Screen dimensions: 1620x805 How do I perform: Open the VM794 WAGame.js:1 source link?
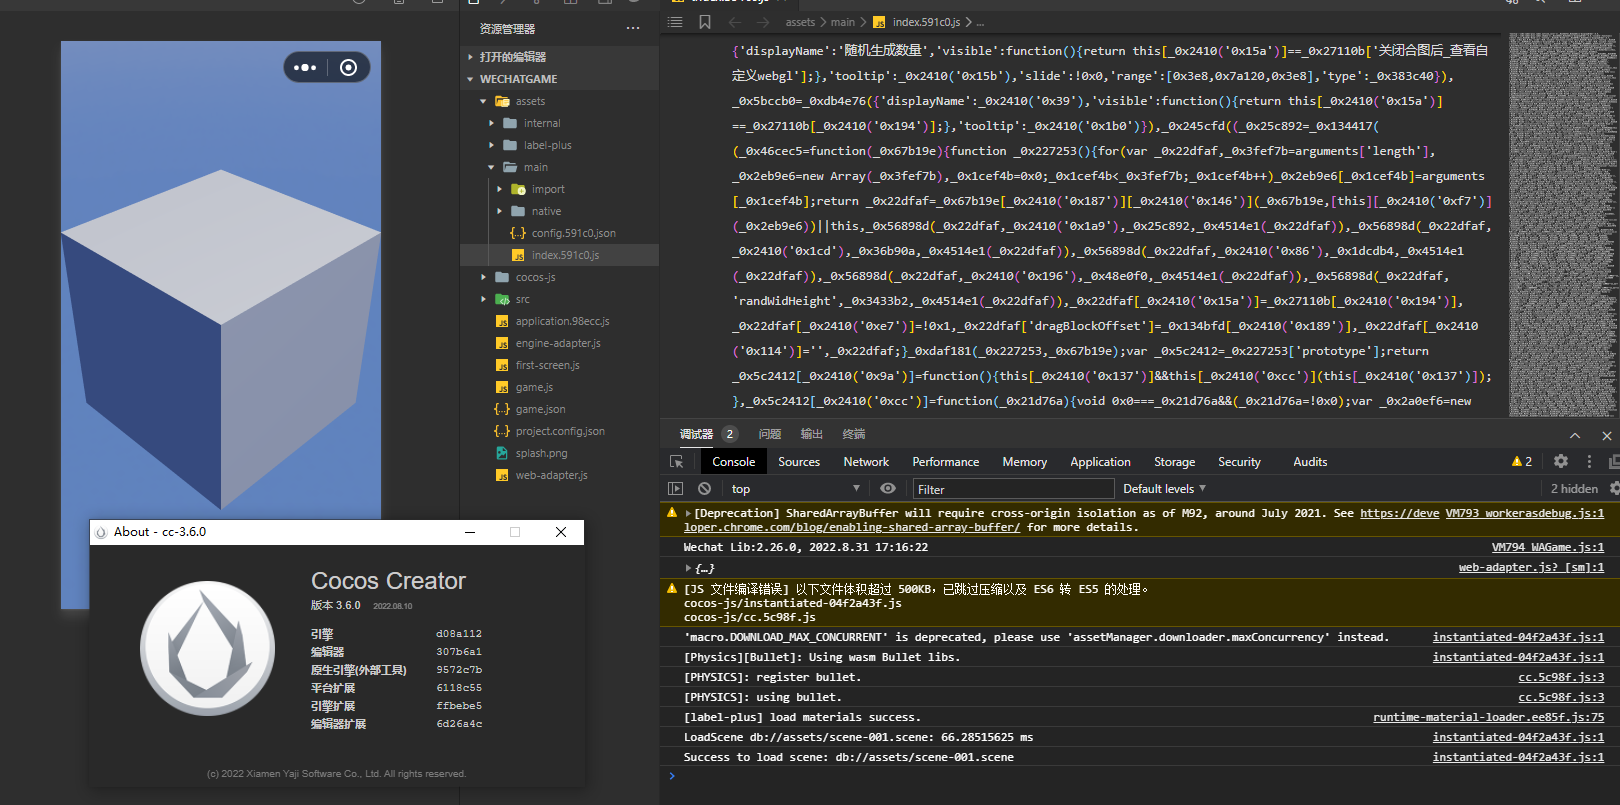click(1547, 547)
